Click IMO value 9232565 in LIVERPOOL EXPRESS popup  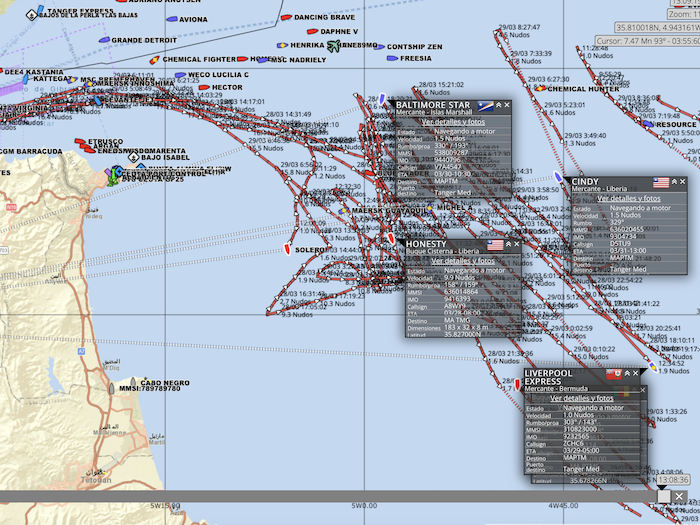click(x=576, y=437)
